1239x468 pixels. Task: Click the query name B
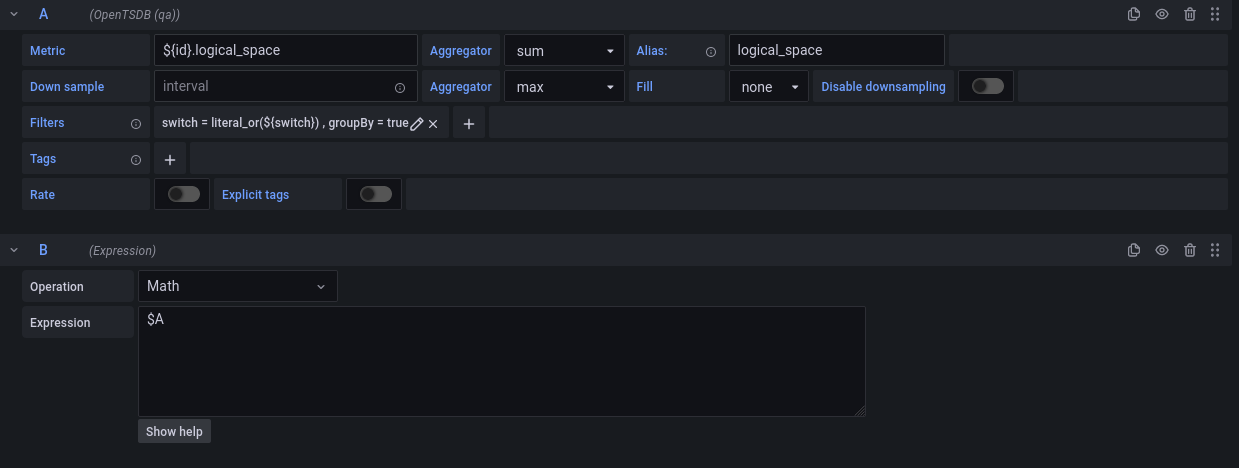click(x=44, y=250)
